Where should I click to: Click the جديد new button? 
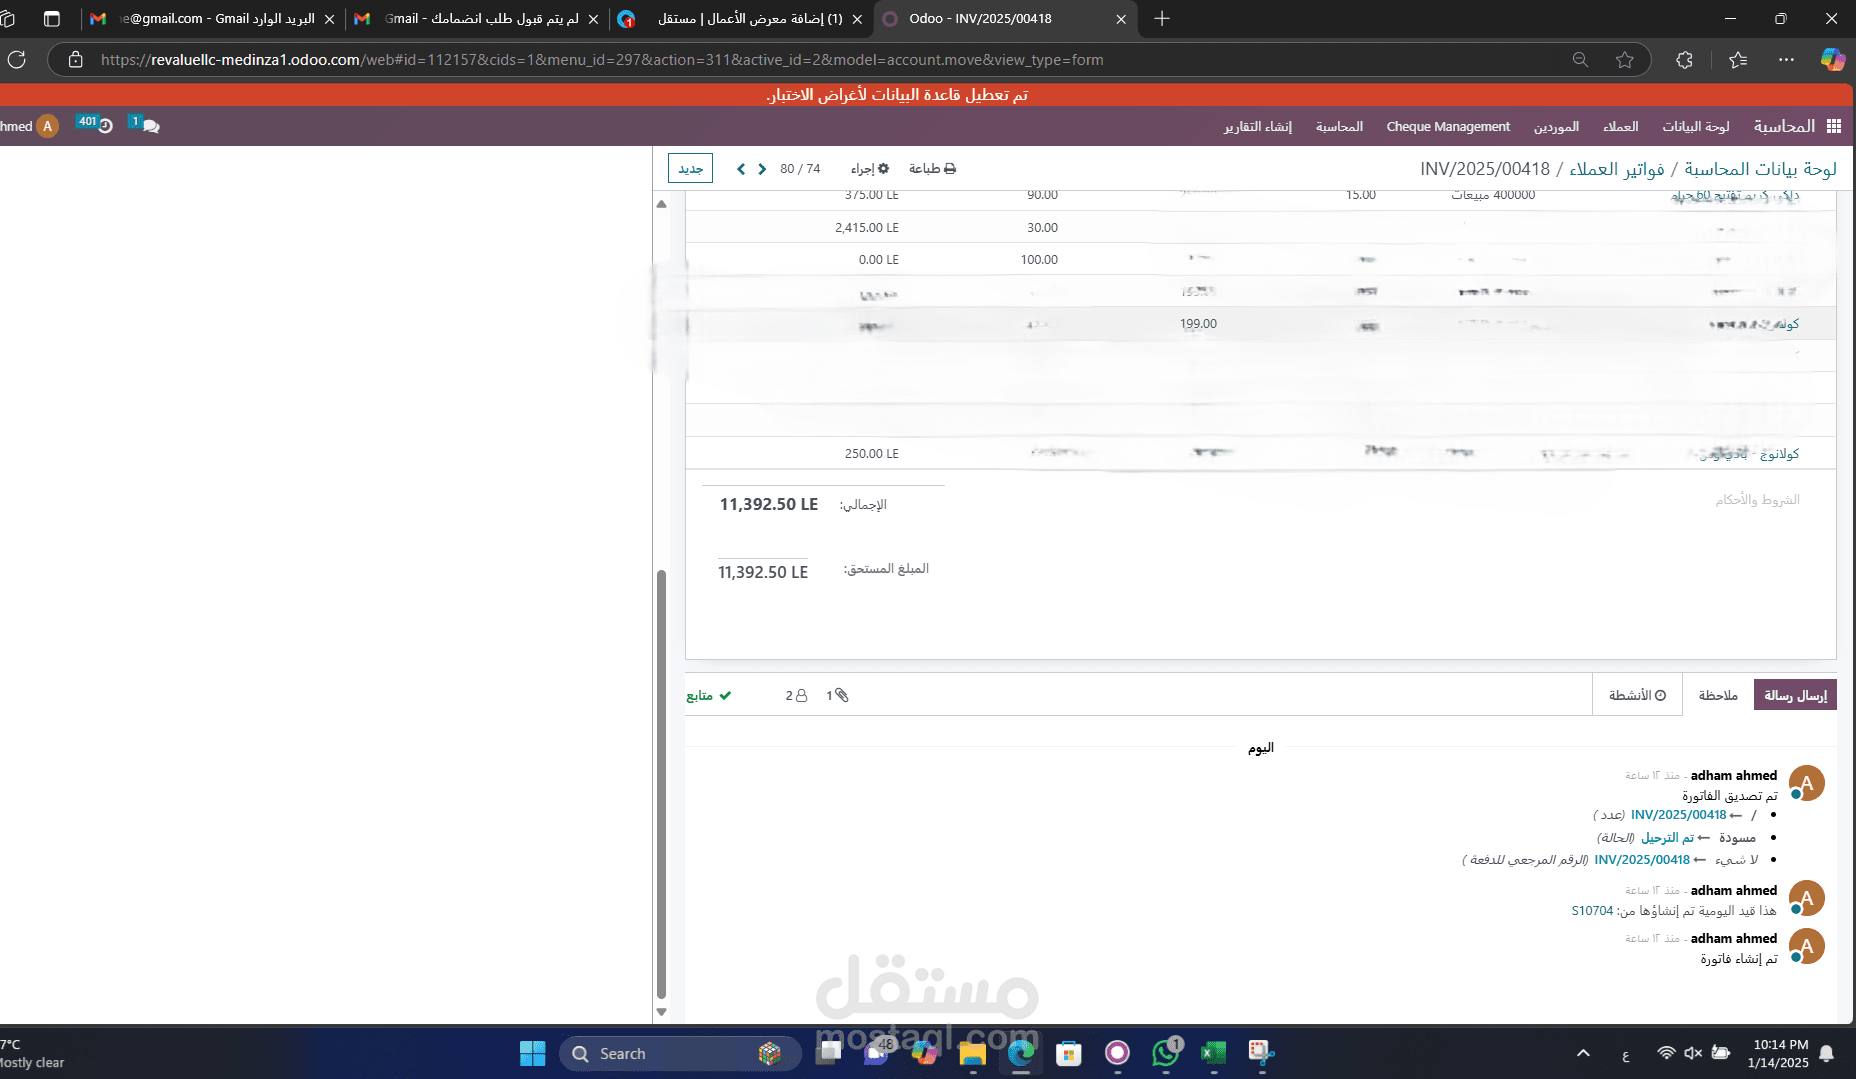pos(690,168)
